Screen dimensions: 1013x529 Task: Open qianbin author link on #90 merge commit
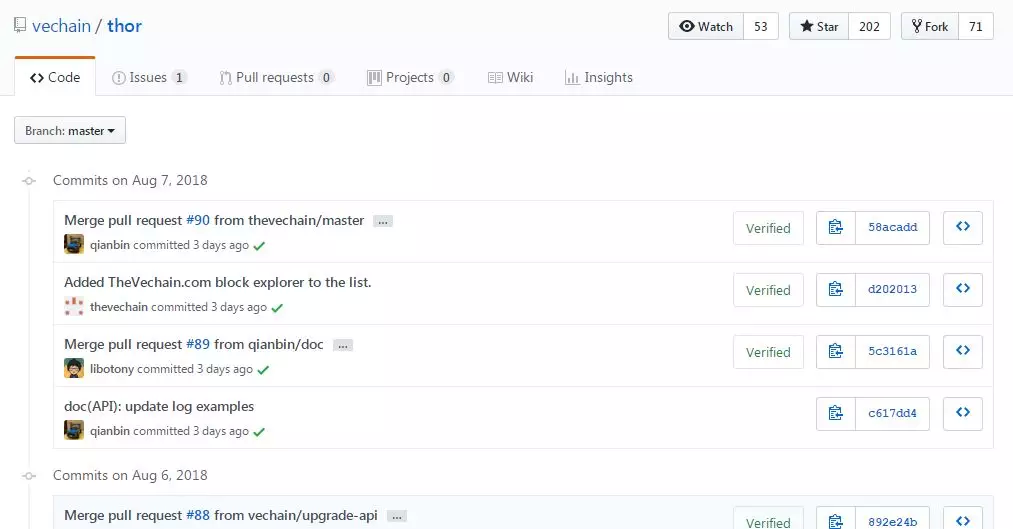(110, 245)
